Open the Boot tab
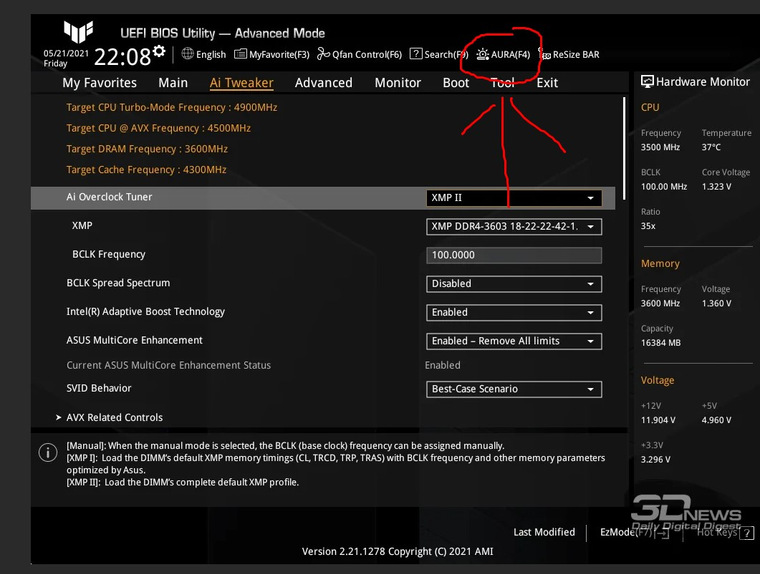This screenshot has height=574, width=760. pos(456,83)
